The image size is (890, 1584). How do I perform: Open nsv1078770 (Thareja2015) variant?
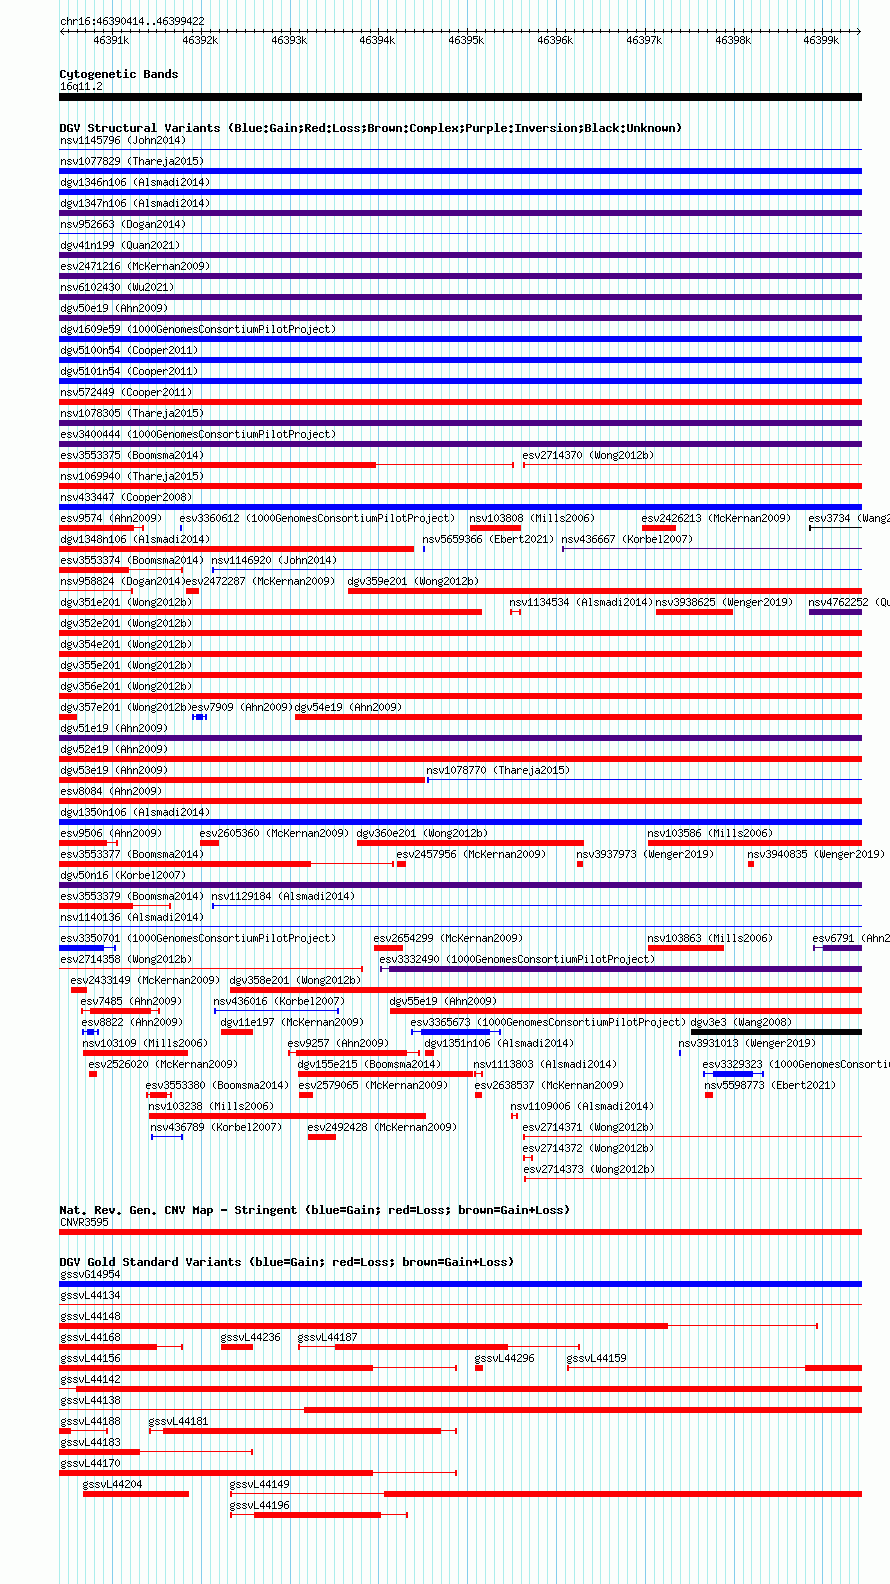(498, 770)
